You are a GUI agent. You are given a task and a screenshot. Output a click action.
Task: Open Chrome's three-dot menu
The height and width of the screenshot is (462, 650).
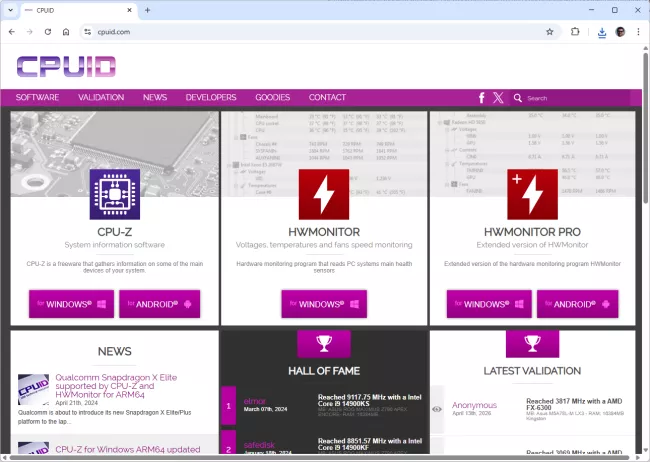pyautogui.click(x=637, y=32)
